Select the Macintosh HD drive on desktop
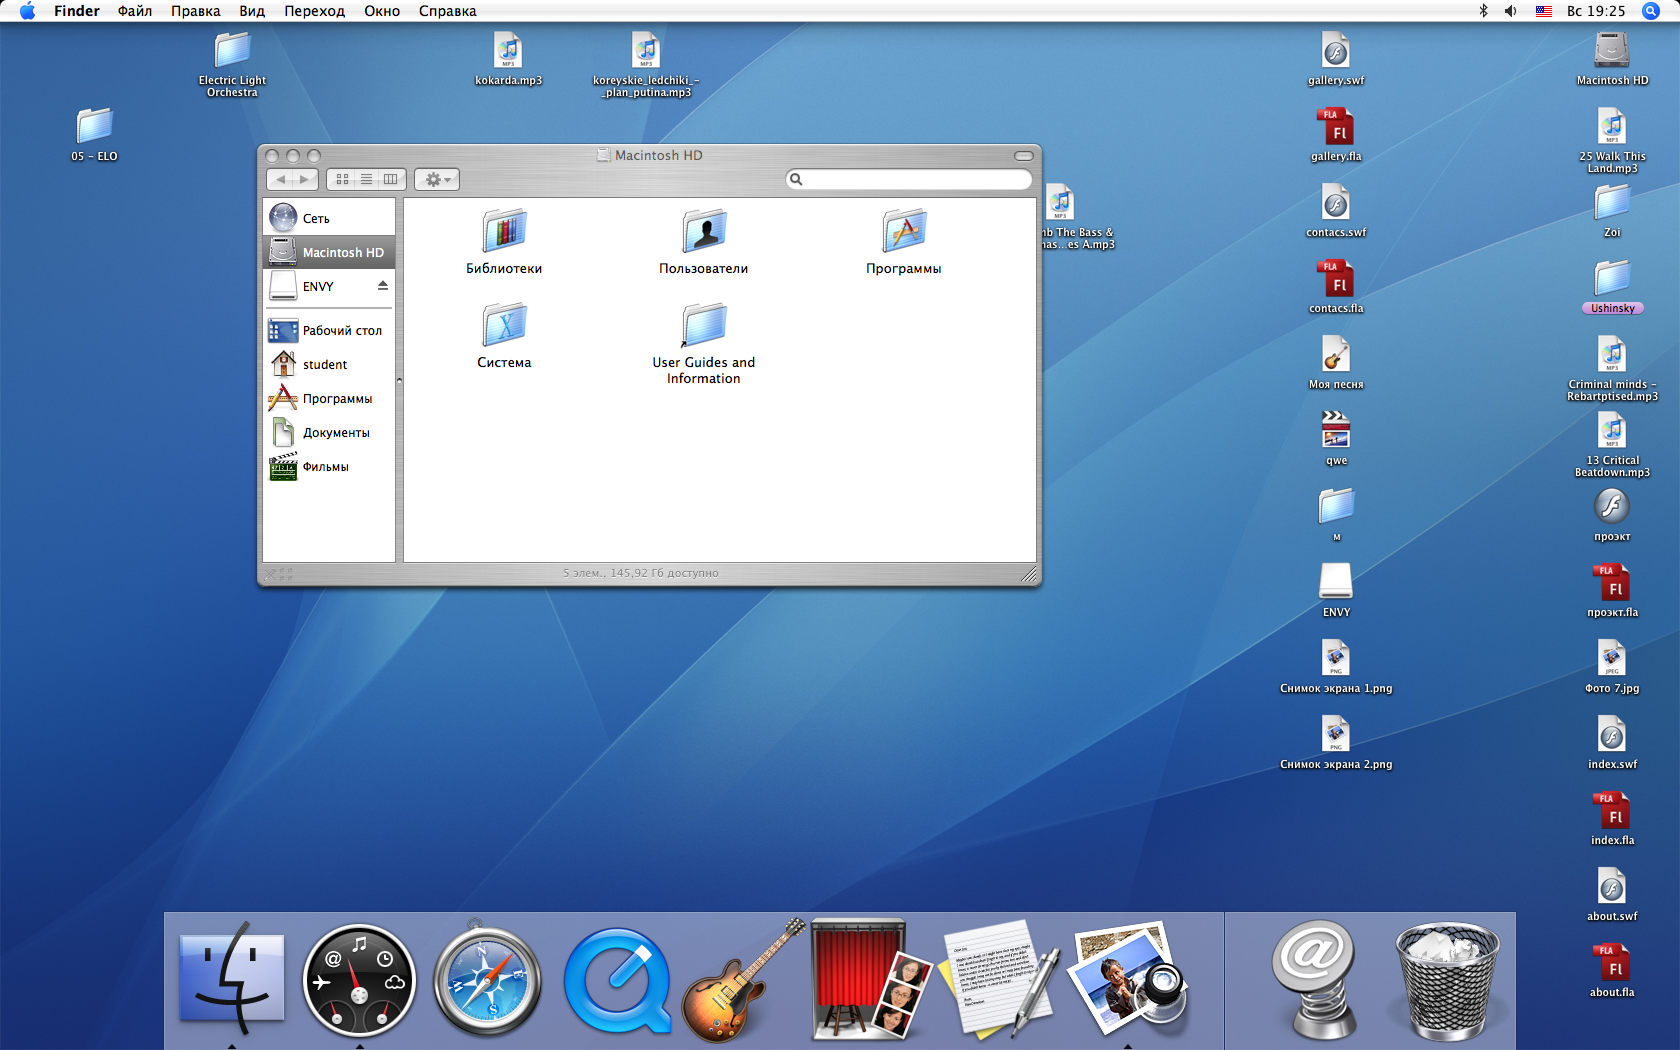 (1612, 59)
